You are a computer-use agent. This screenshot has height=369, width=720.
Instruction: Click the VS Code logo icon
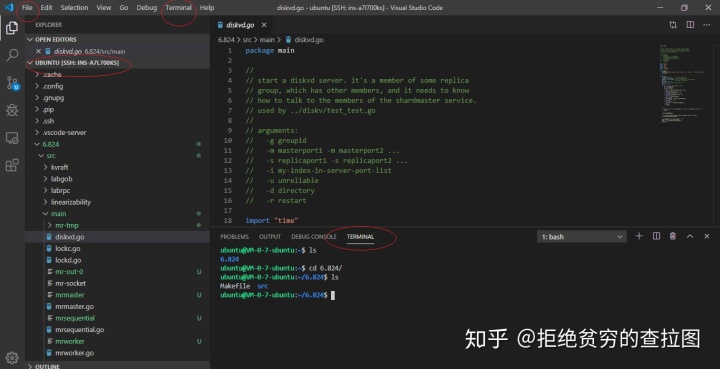(x=9, y=7)
